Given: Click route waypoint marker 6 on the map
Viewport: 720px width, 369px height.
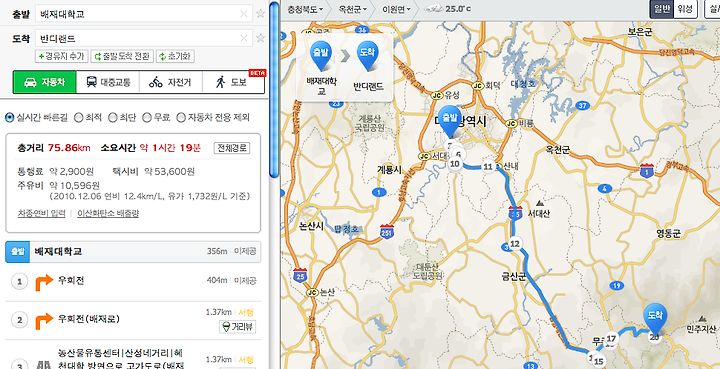Looking at the screenshot, I should [458, 154].
